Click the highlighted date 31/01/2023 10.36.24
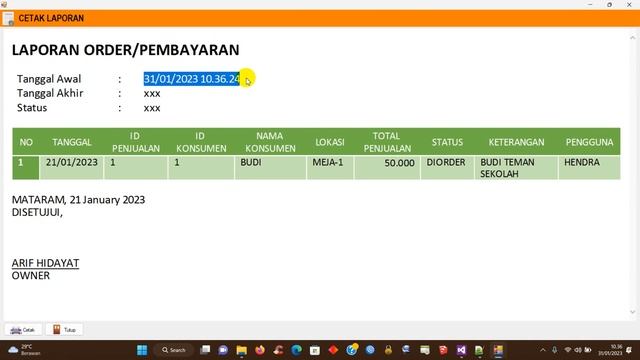Screen dimensions: 640x360 point(192,79)
